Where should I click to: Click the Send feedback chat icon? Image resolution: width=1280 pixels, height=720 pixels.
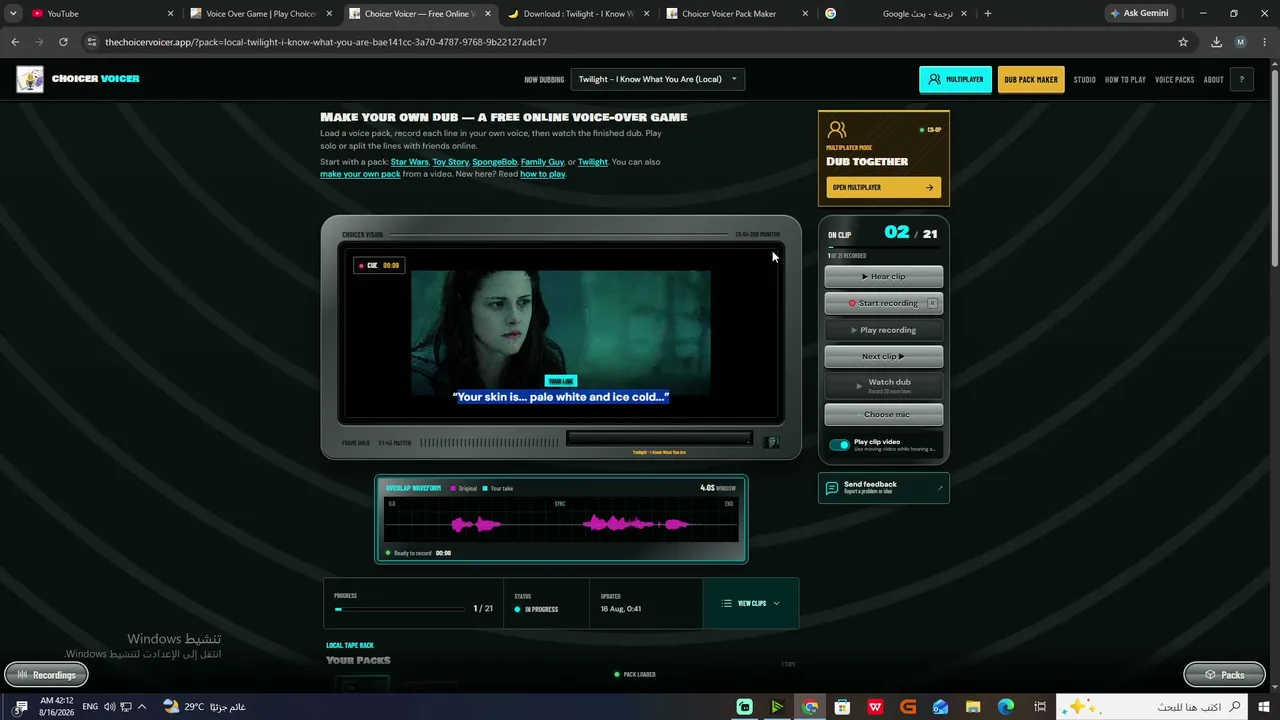pos(831,488)
